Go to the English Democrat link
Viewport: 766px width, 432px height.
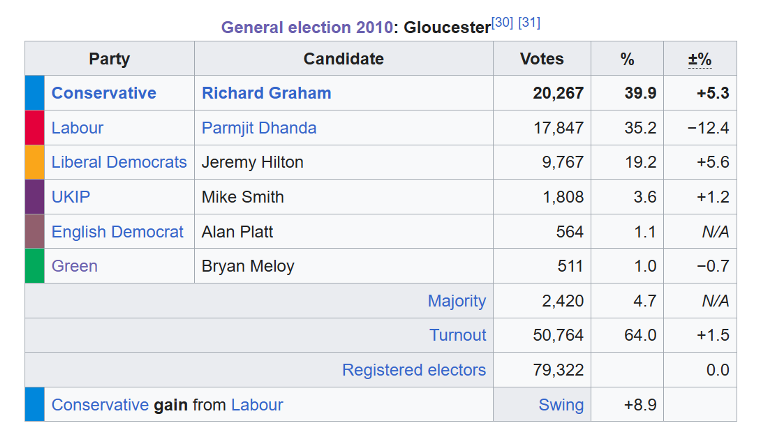117,232
